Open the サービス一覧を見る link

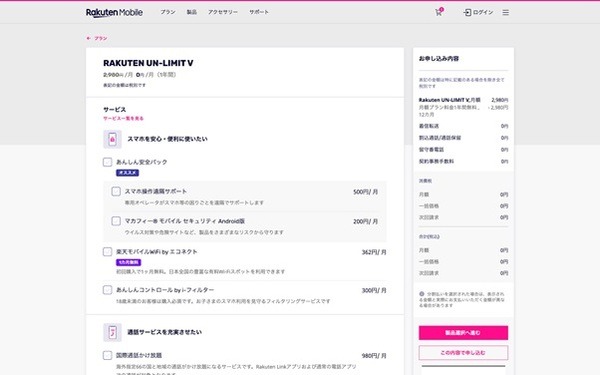click(123, 119)
